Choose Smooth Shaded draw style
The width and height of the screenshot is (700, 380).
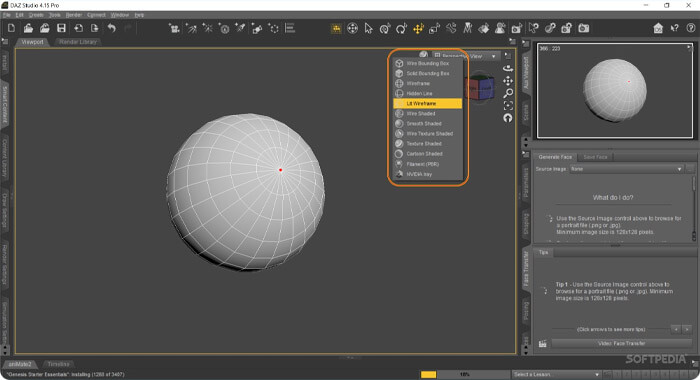point(428,124)
